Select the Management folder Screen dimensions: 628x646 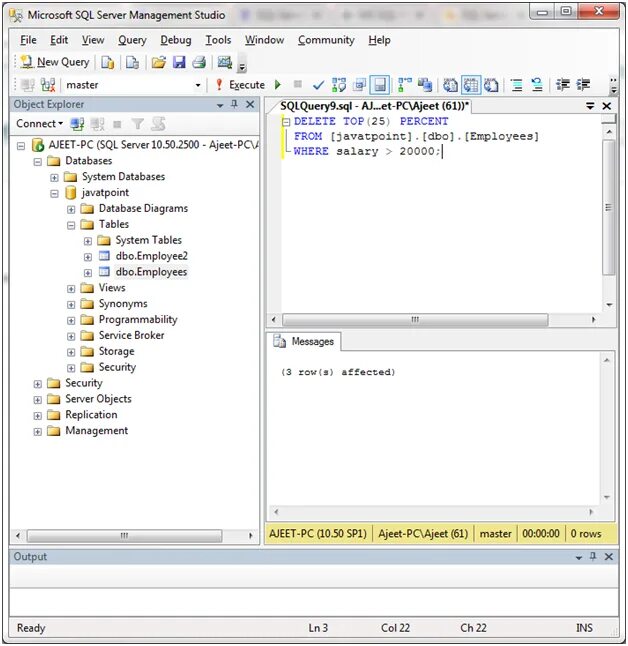pyautogui.click(x=96, y=431)
